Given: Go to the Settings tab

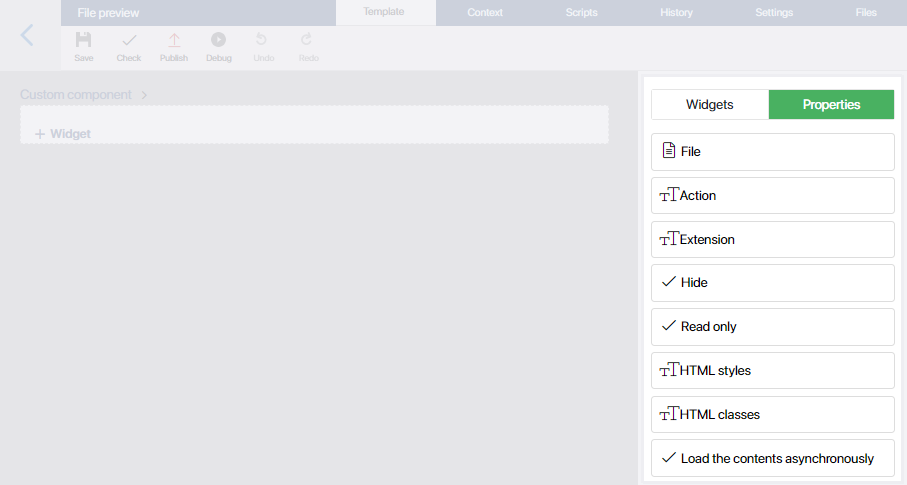Looking at the screenshot, I should (774, 12).
